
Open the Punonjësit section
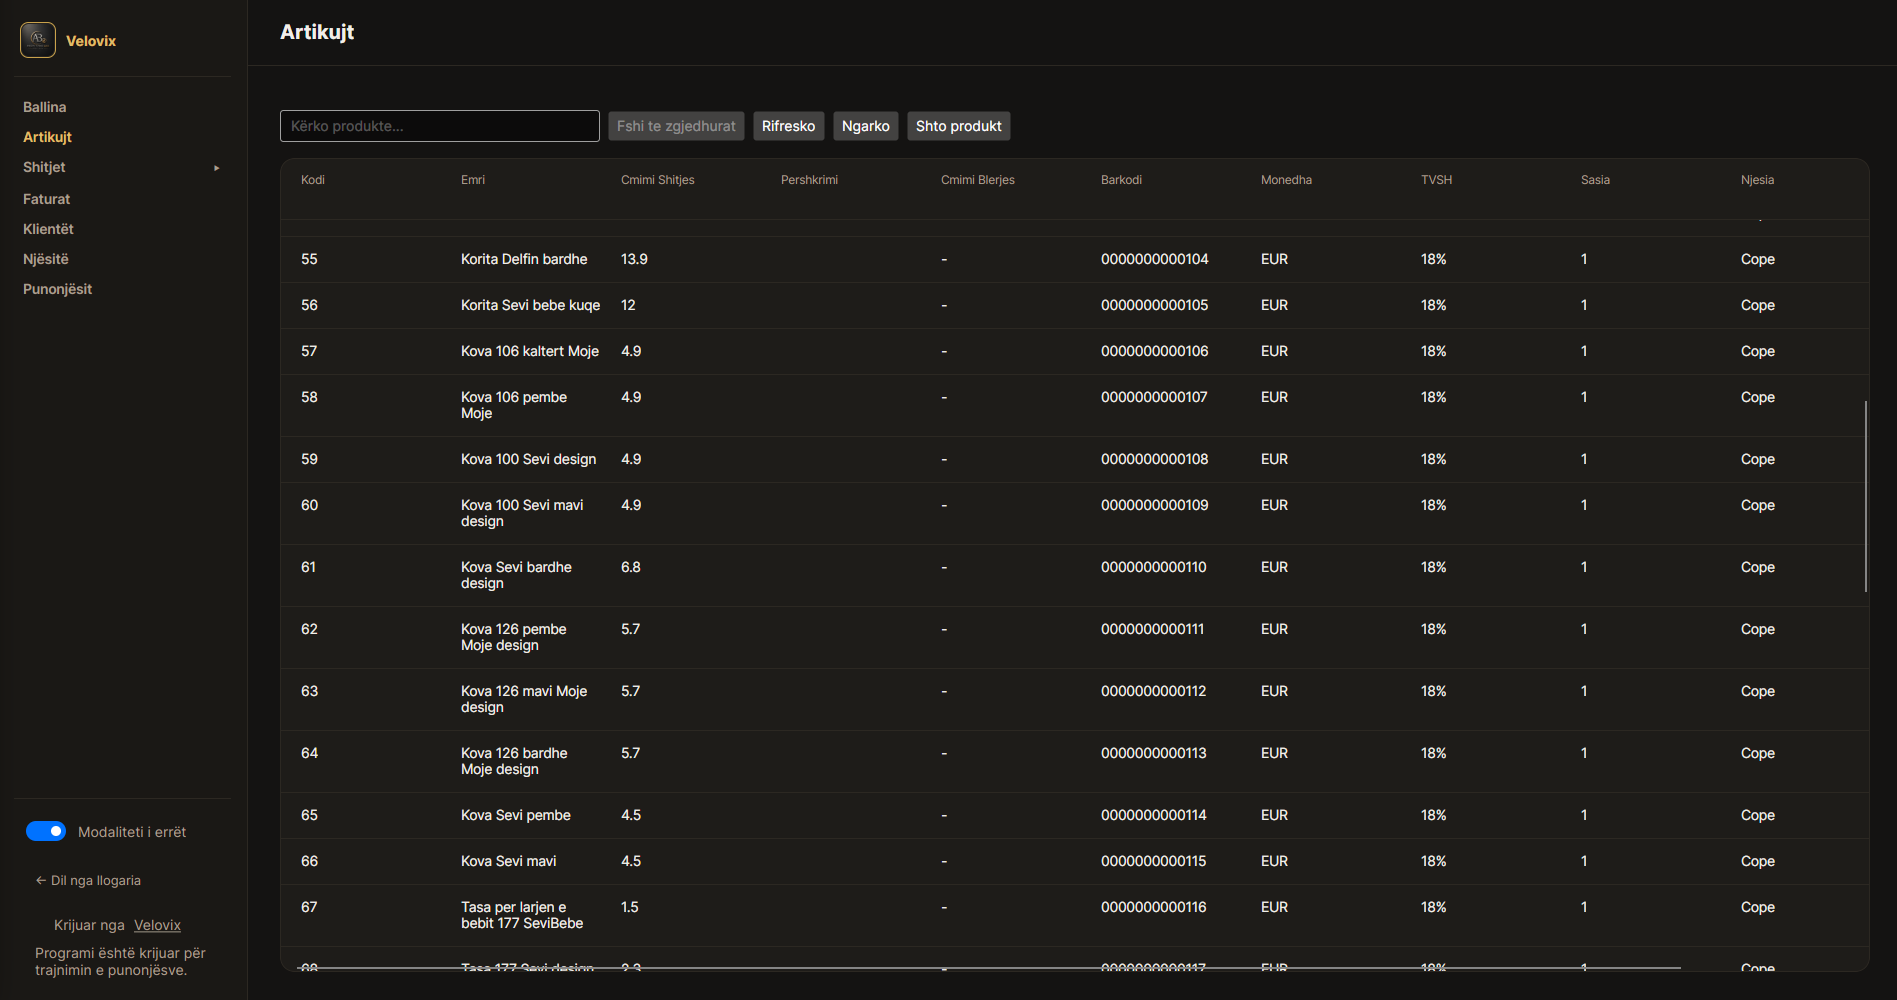point(58,289)
